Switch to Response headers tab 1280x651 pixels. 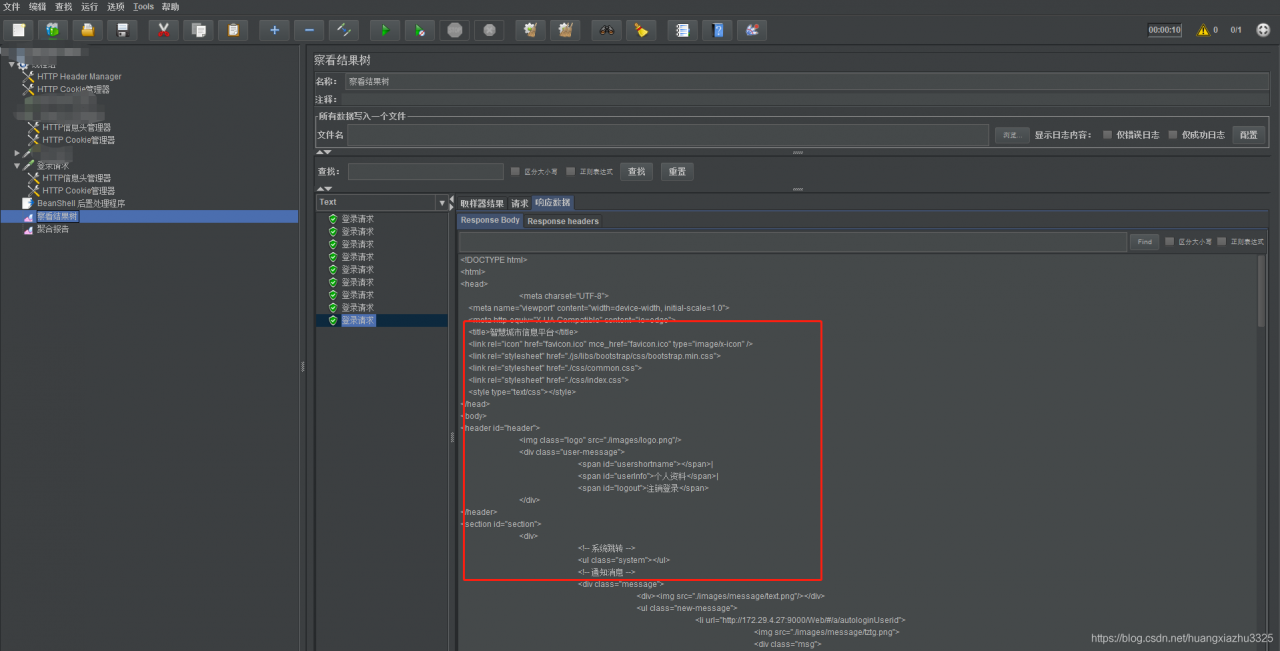point(563,221)
